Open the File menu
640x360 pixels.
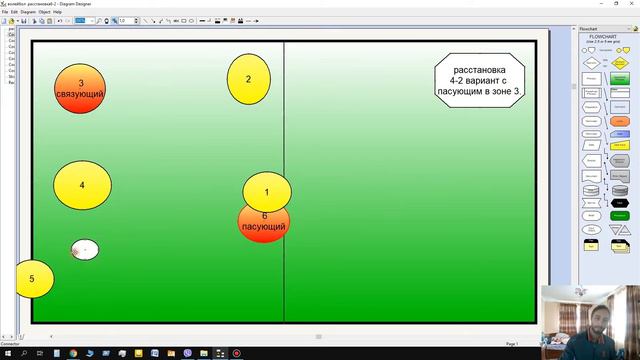pos(5,12)
